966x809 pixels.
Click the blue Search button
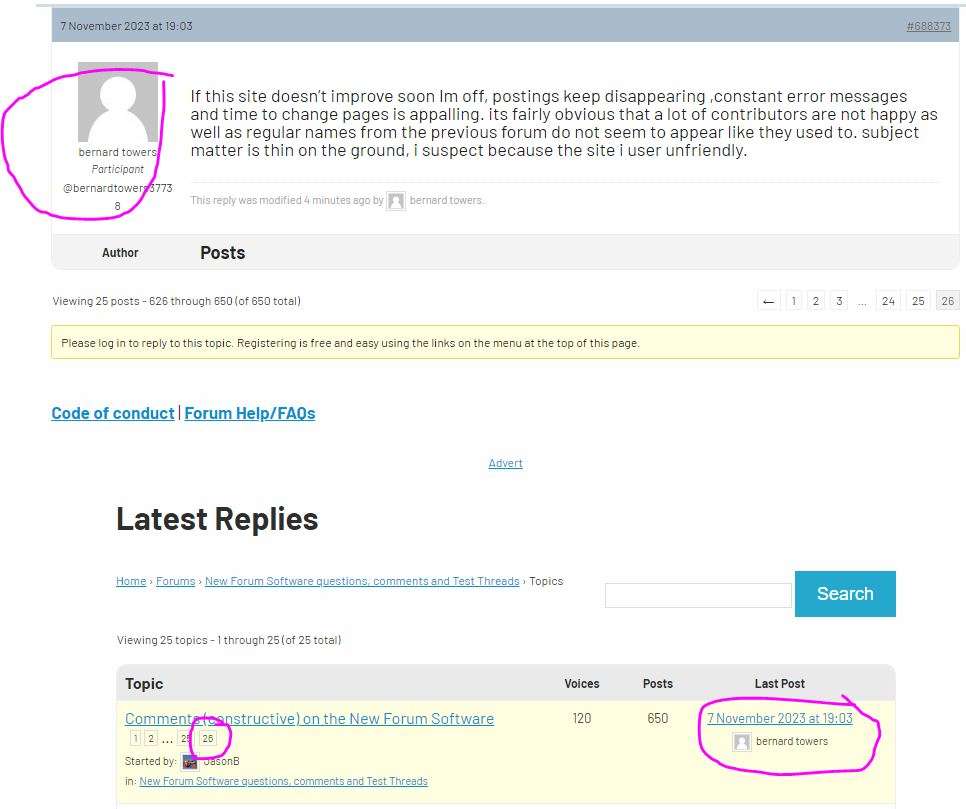pyautogui.click(x=845, y=594)
